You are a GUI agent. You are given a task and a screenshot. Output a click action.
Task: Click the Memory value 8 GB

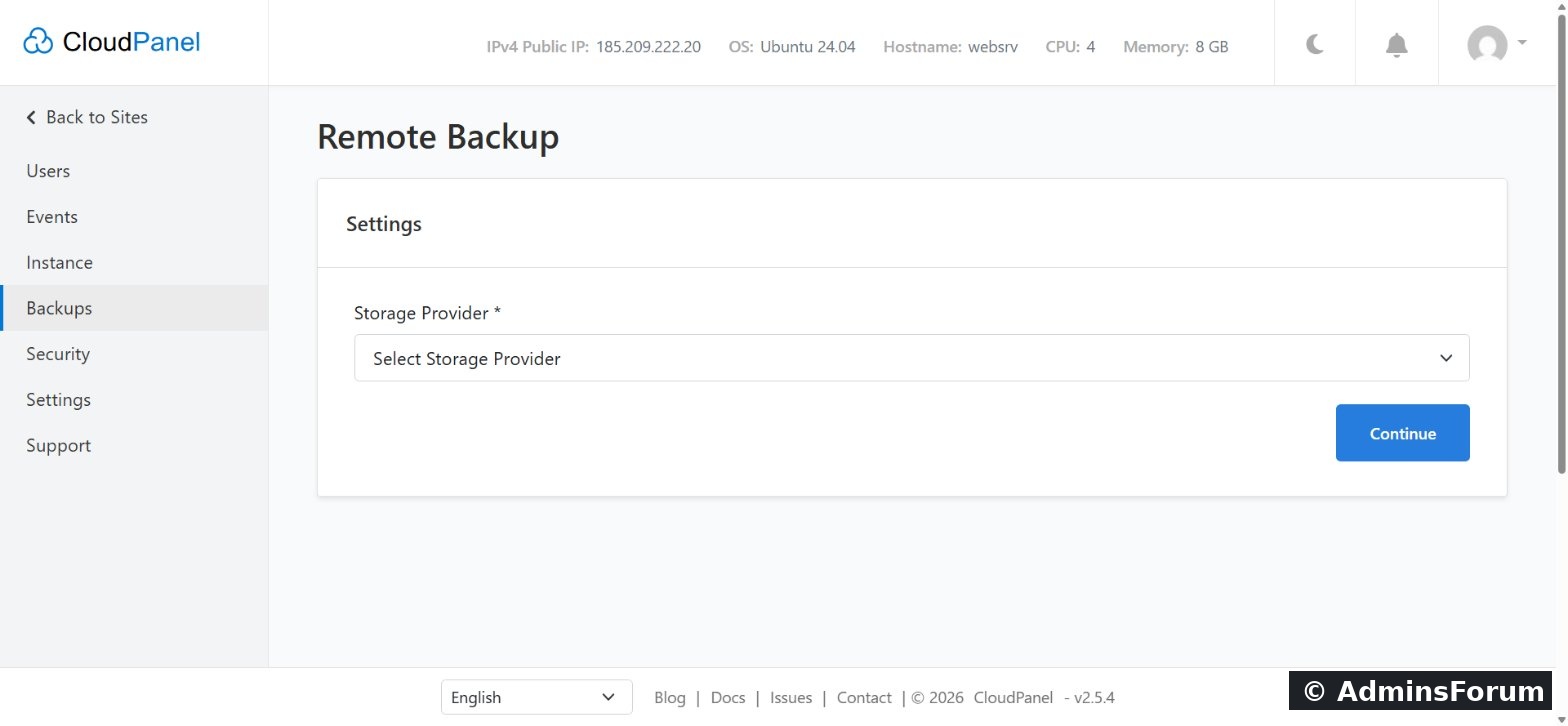pos(1212,47)
